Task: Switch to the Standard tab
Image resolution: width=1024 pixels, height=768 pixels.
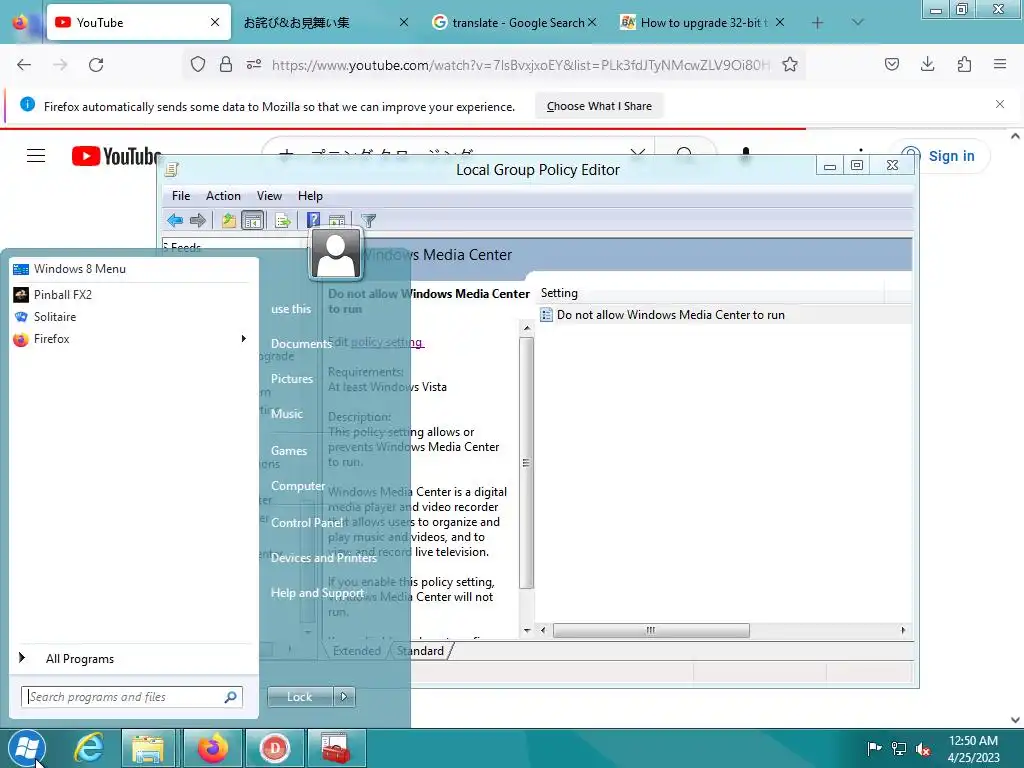Action: click(420, 650)
